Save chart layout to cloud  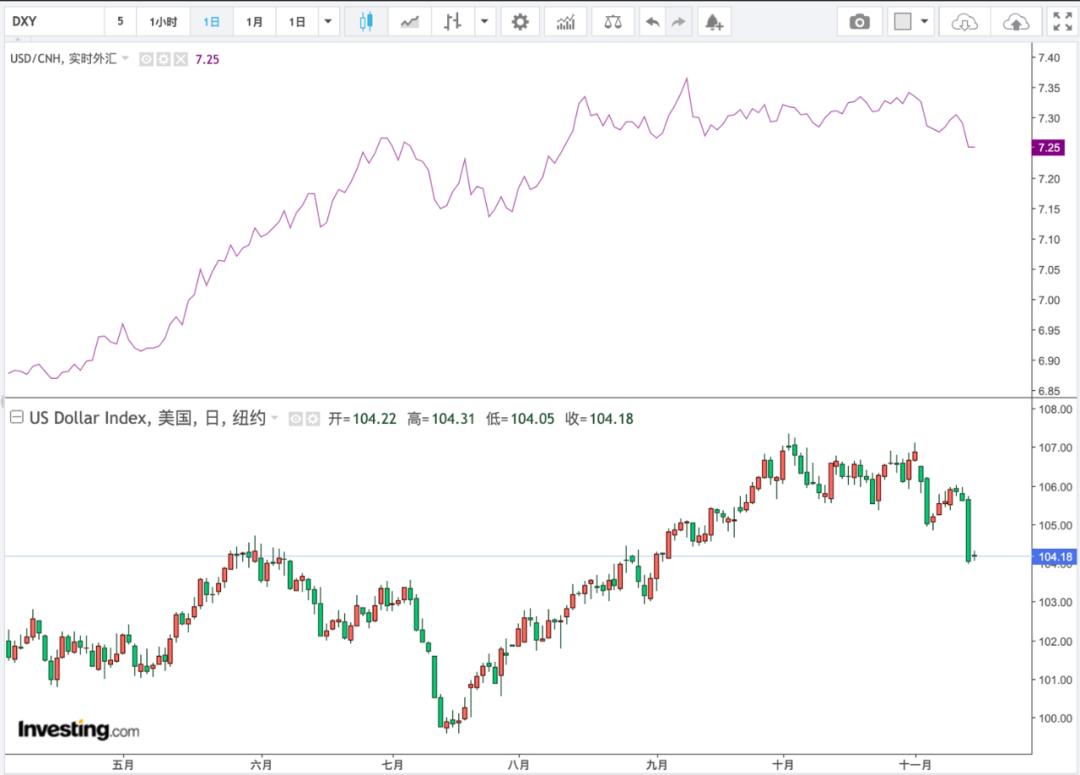[1015, 22]
